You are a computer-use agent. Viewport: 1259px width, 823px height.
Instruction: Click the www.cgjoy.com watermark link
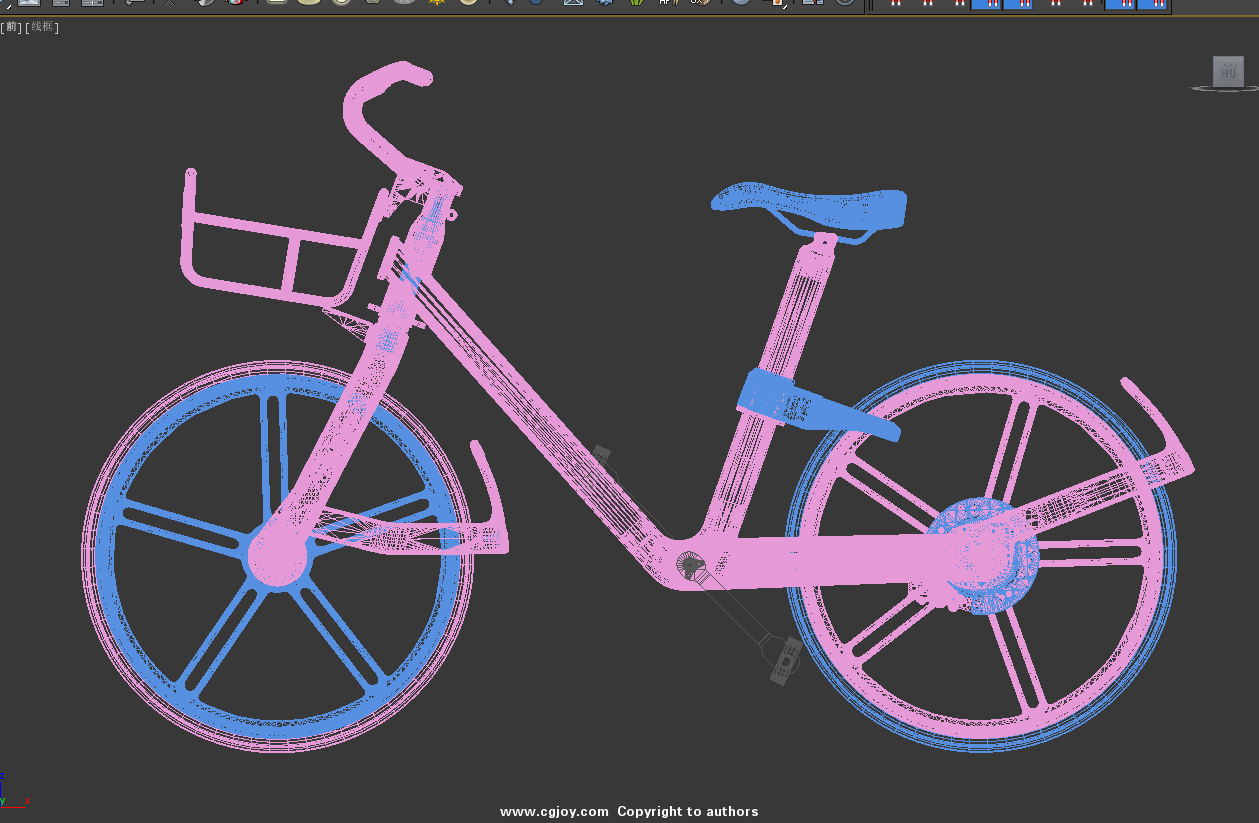coord(554,811)
